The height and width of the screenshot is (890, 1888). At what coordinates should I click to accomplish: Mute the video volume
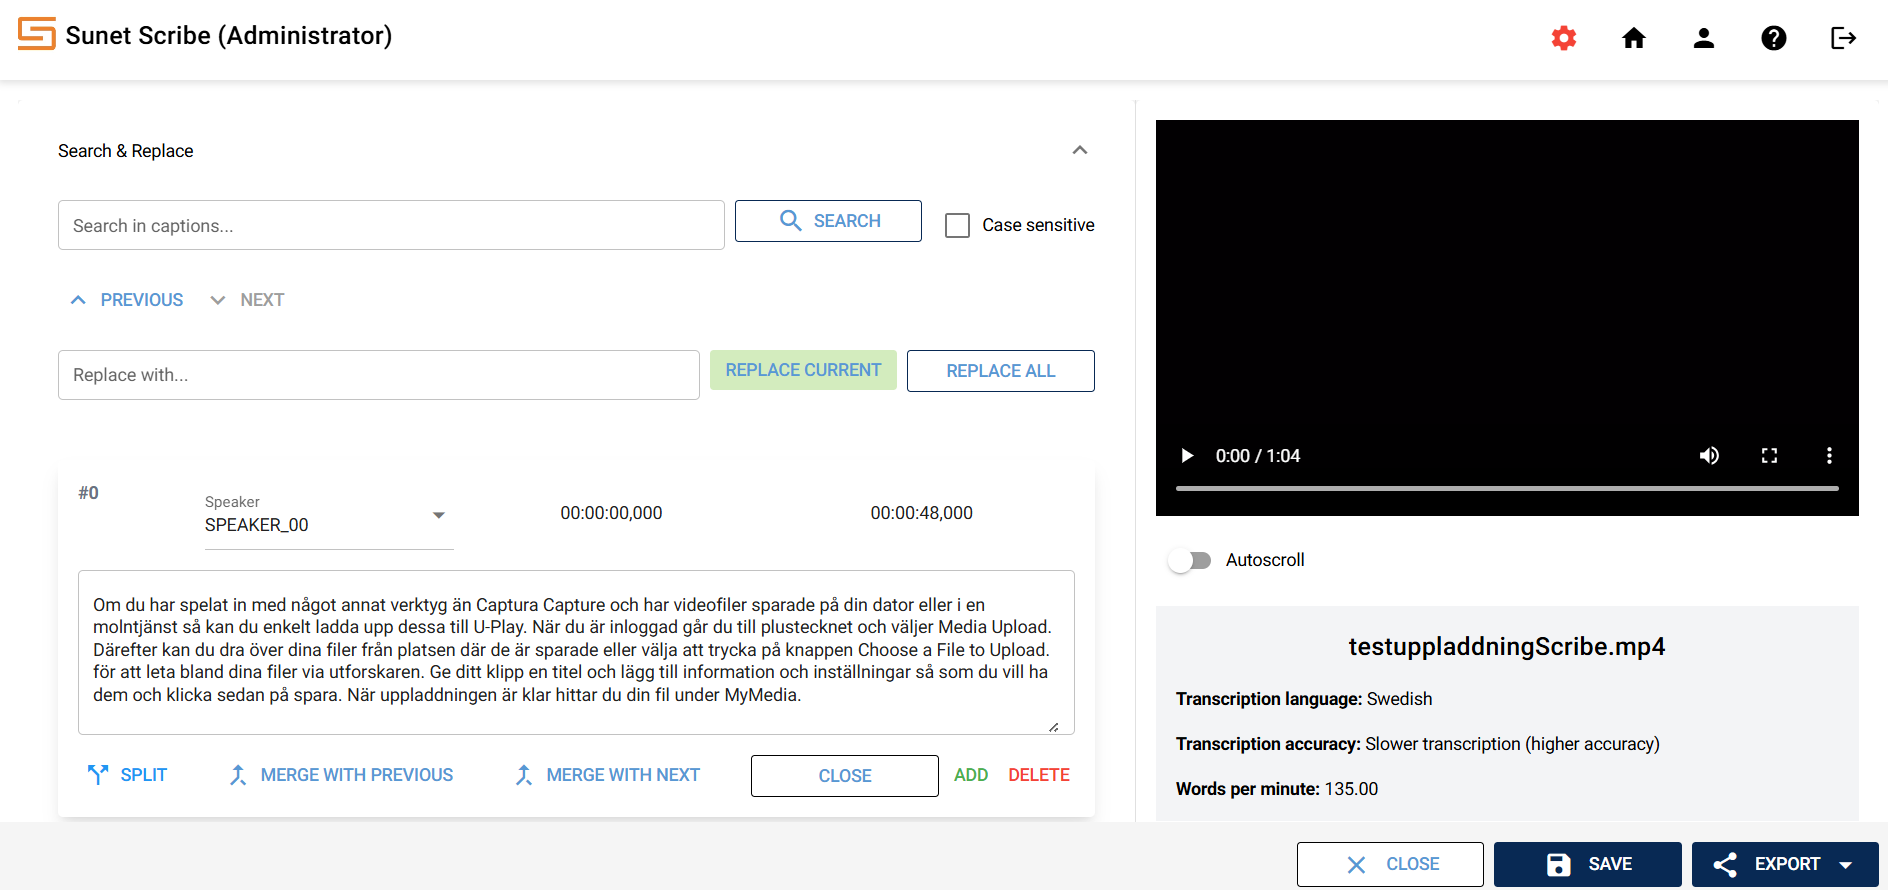pos(1709,456)
